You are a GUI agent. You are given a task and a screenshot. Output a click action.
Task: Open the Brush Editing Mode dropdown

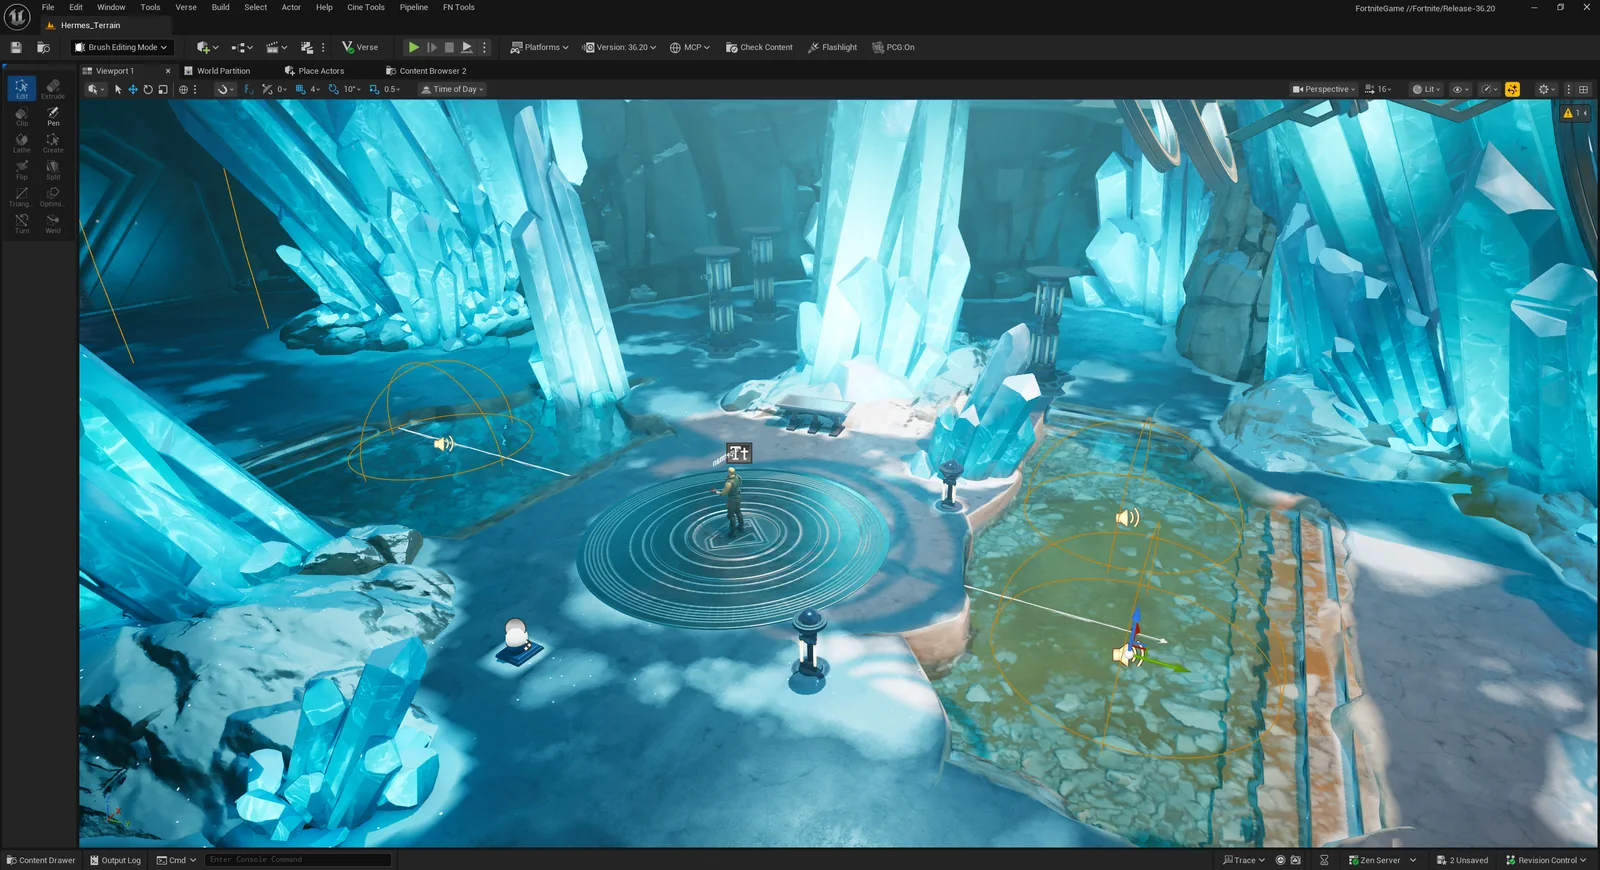[x=121, y=47]
